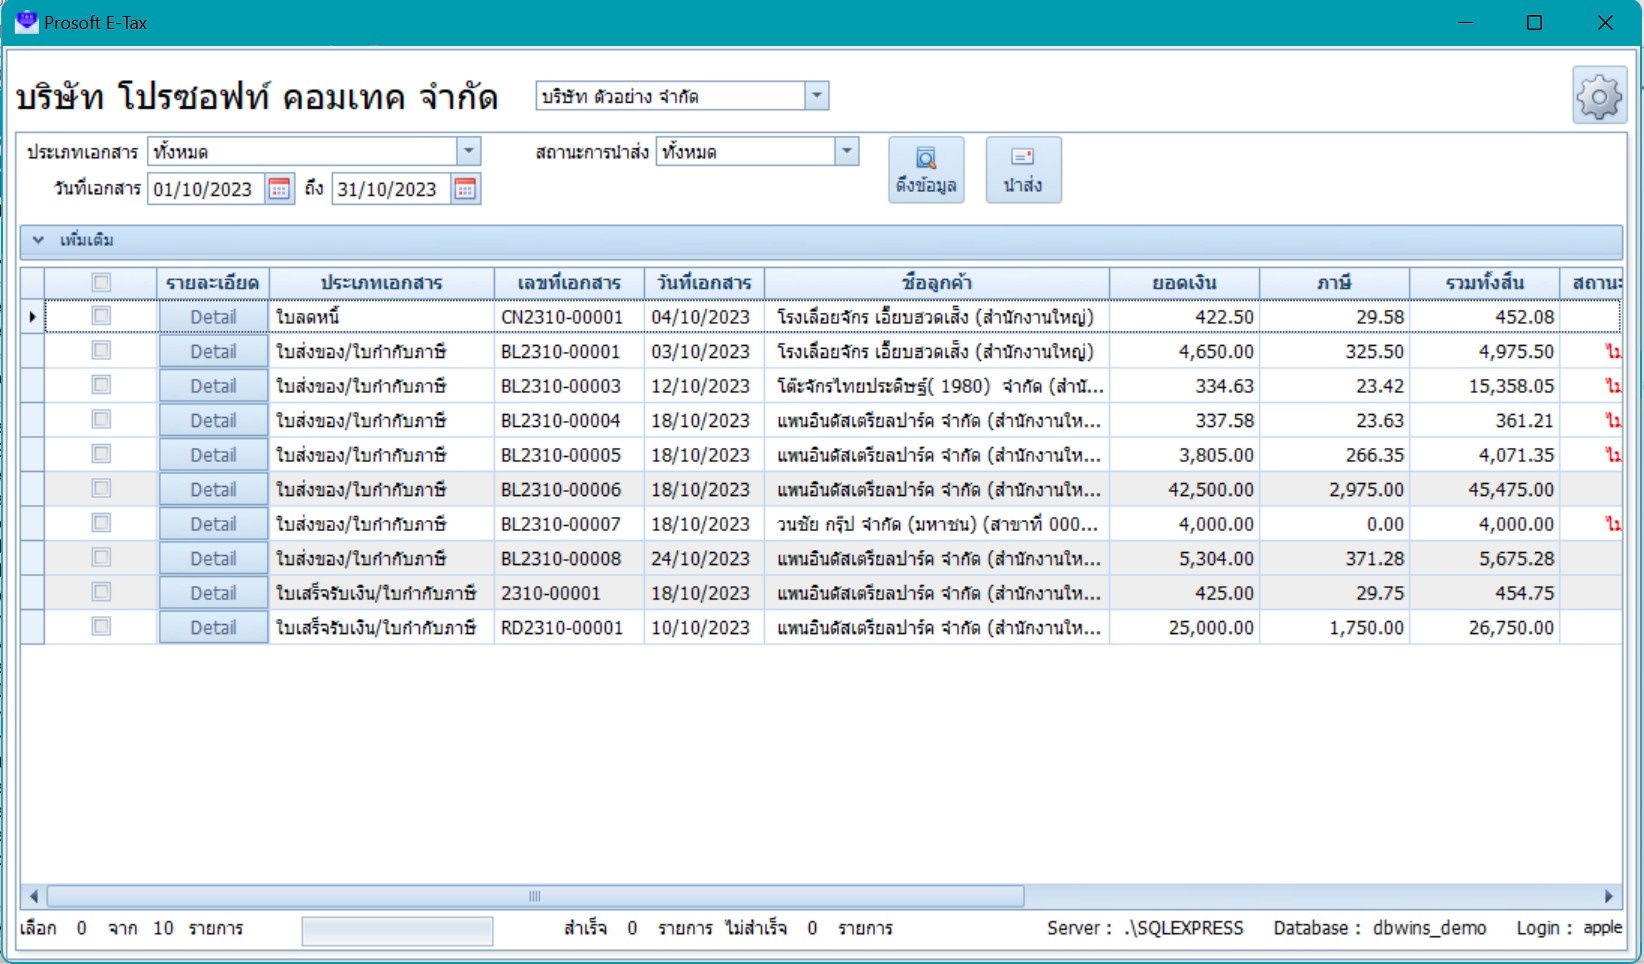The height and width of the screenshot is (964, 1644).
Task: Select date cell 24/10/2023
Action: pyautogui.click(x=704, y=558)
